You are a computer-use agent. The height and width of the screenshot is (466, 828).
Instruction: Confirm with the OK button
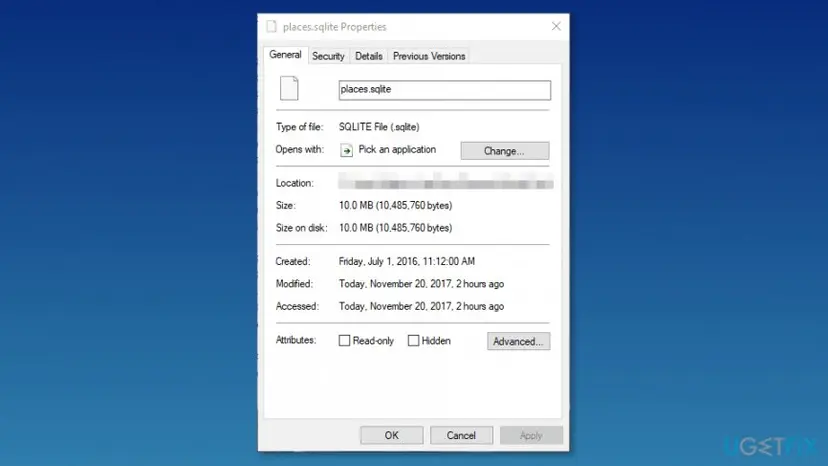tap(391, 435)
